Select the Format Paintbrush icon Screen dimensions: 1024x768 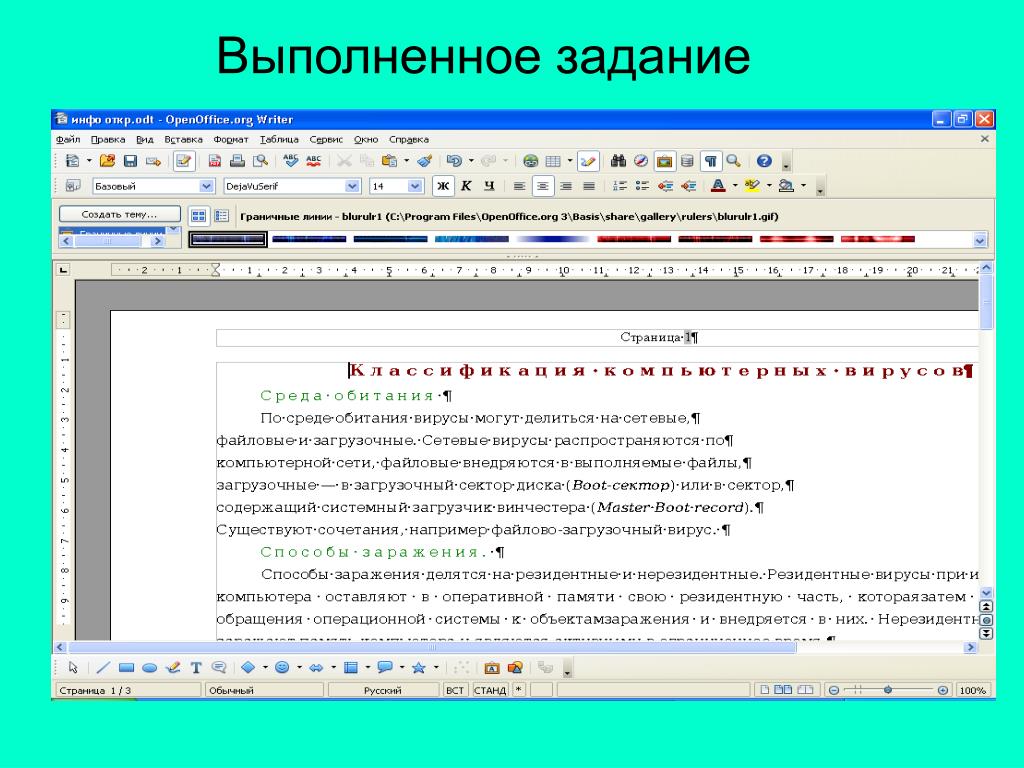coord(424,161)
